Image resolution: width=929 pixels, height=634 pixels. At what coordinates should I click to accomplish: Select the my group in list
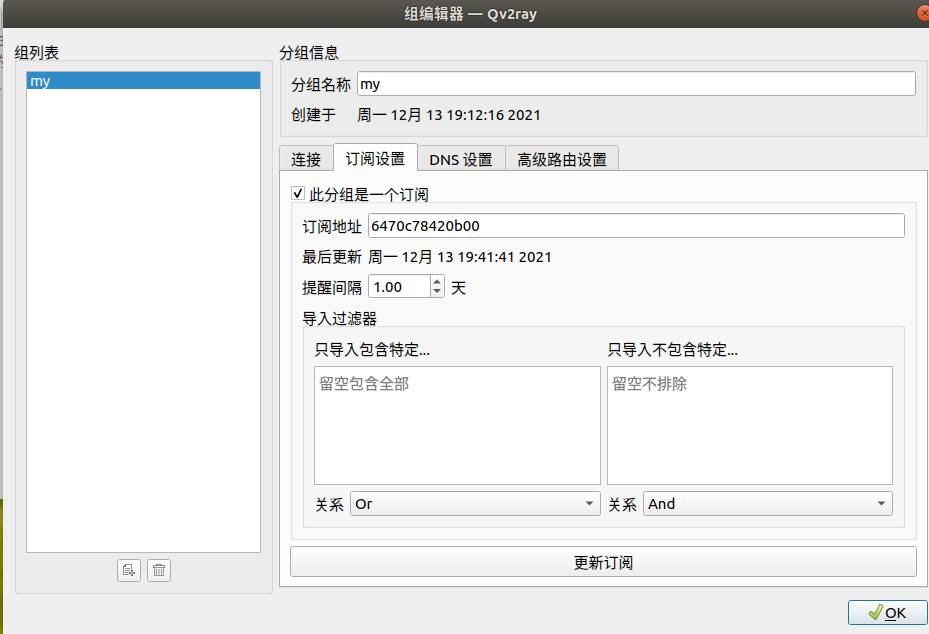[x=143, y=81]
